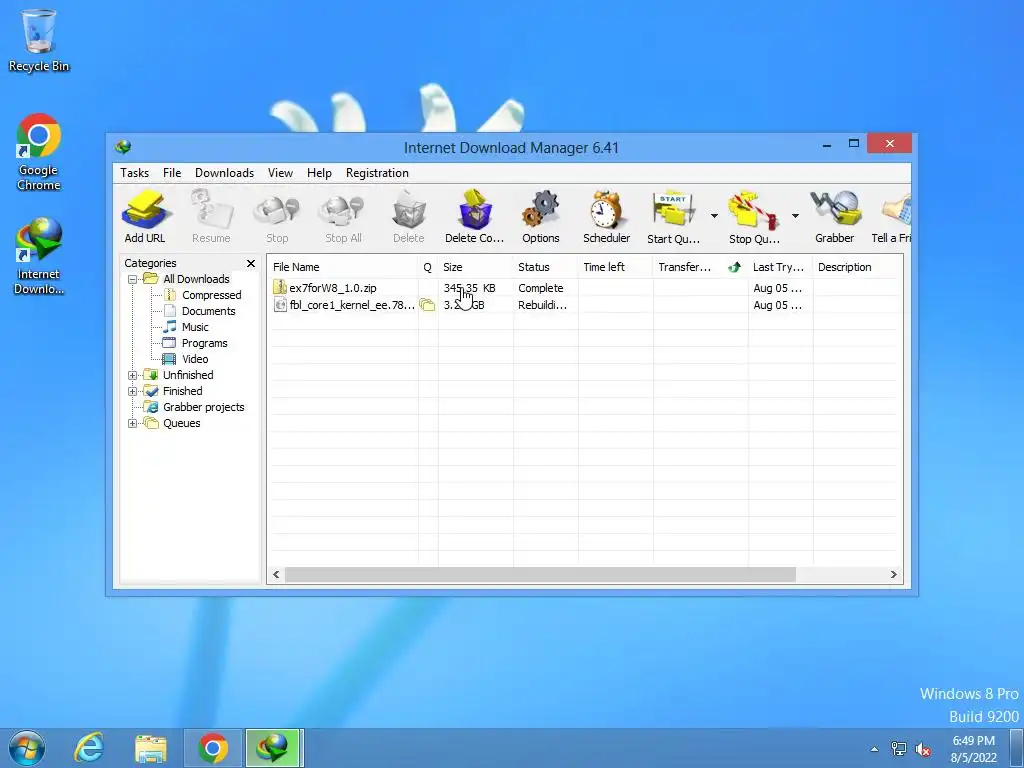The image size is (1024, 768).
Task: Open the Help menu
Action: pyautogui.click(x=319, y=173)
